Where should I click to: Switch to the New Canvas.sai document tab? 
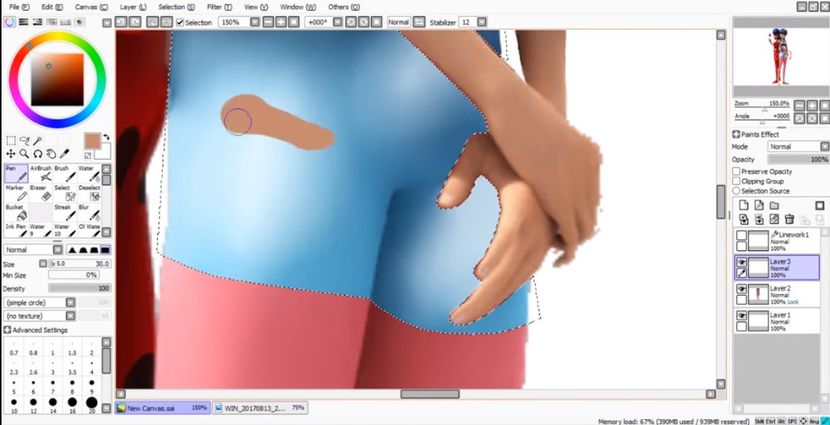coord(162,408)
